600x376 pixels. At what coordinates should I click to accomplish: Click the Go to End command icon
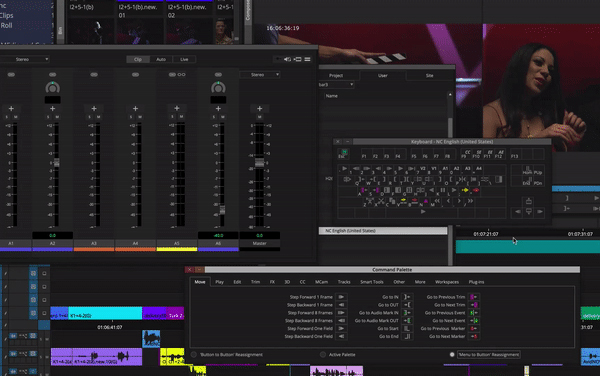click(406, 337)
